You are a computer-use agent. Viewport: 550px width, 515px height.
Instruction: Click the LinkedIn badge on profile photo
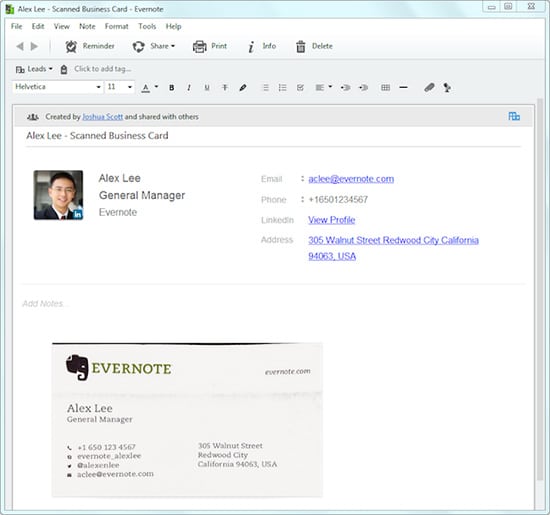(78, 214)
